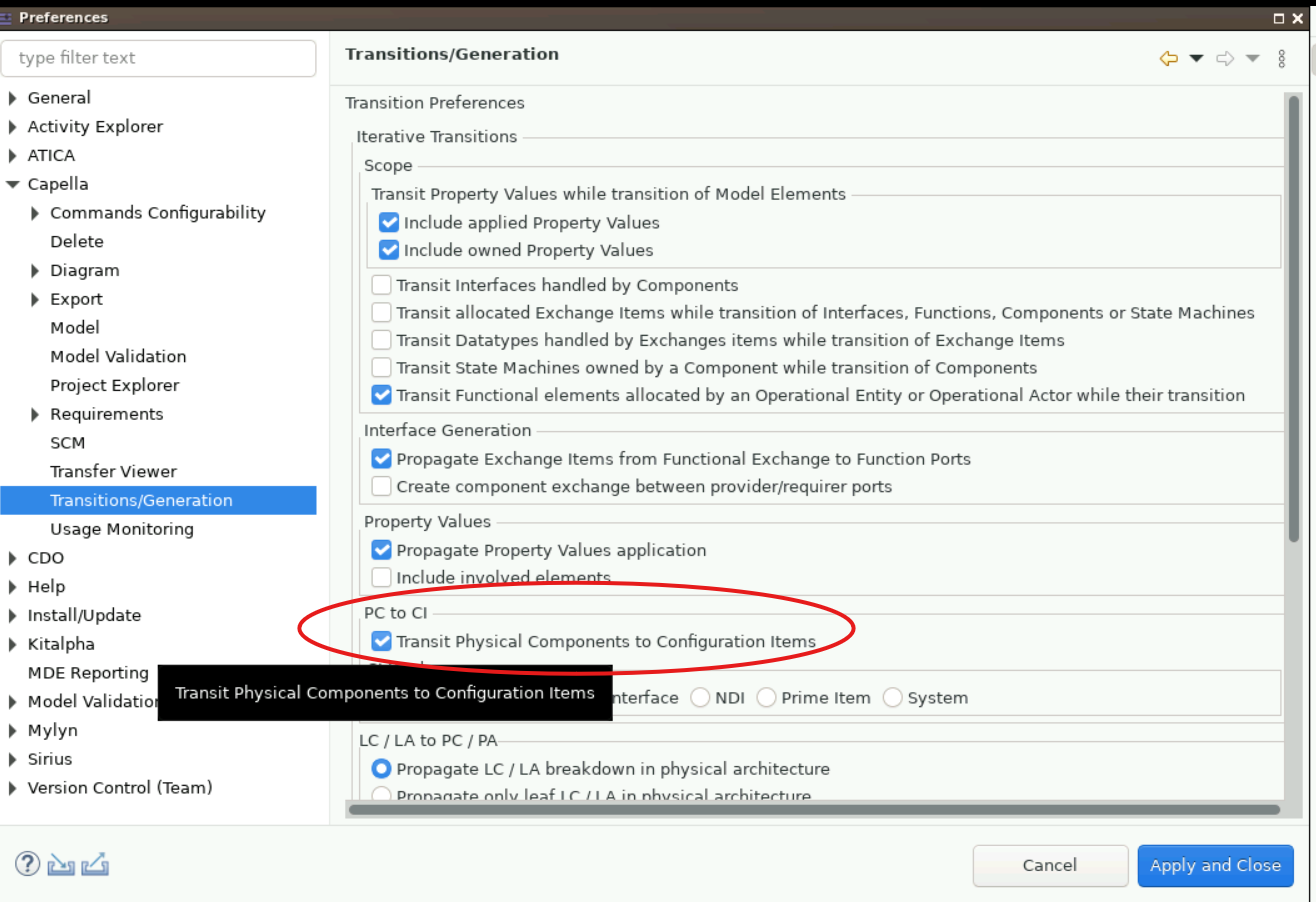
Task: Select the System radio button
Action: [x=892, y=697]
